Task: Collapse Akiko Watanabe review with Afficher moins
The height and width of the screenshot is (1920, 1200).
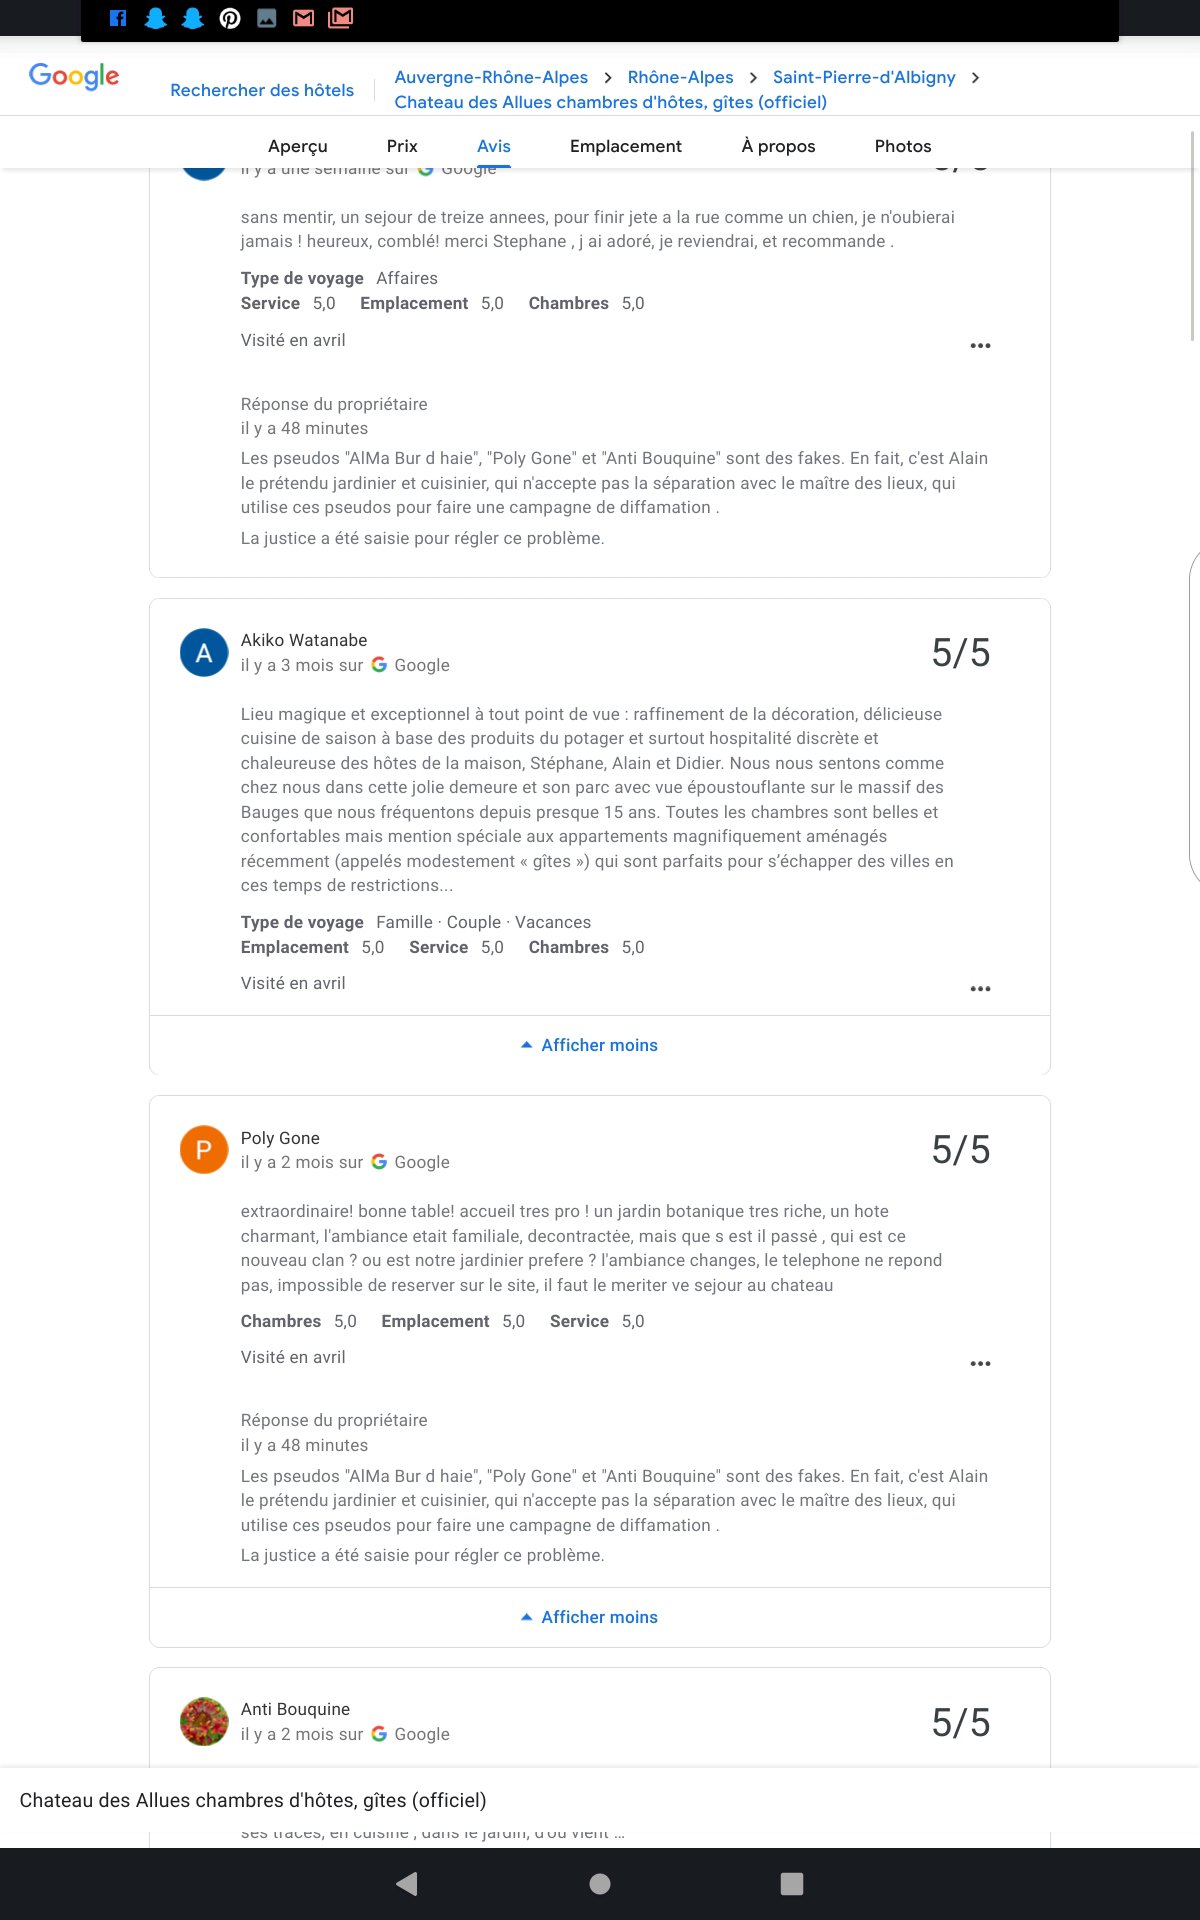Action: point(589,1045)
